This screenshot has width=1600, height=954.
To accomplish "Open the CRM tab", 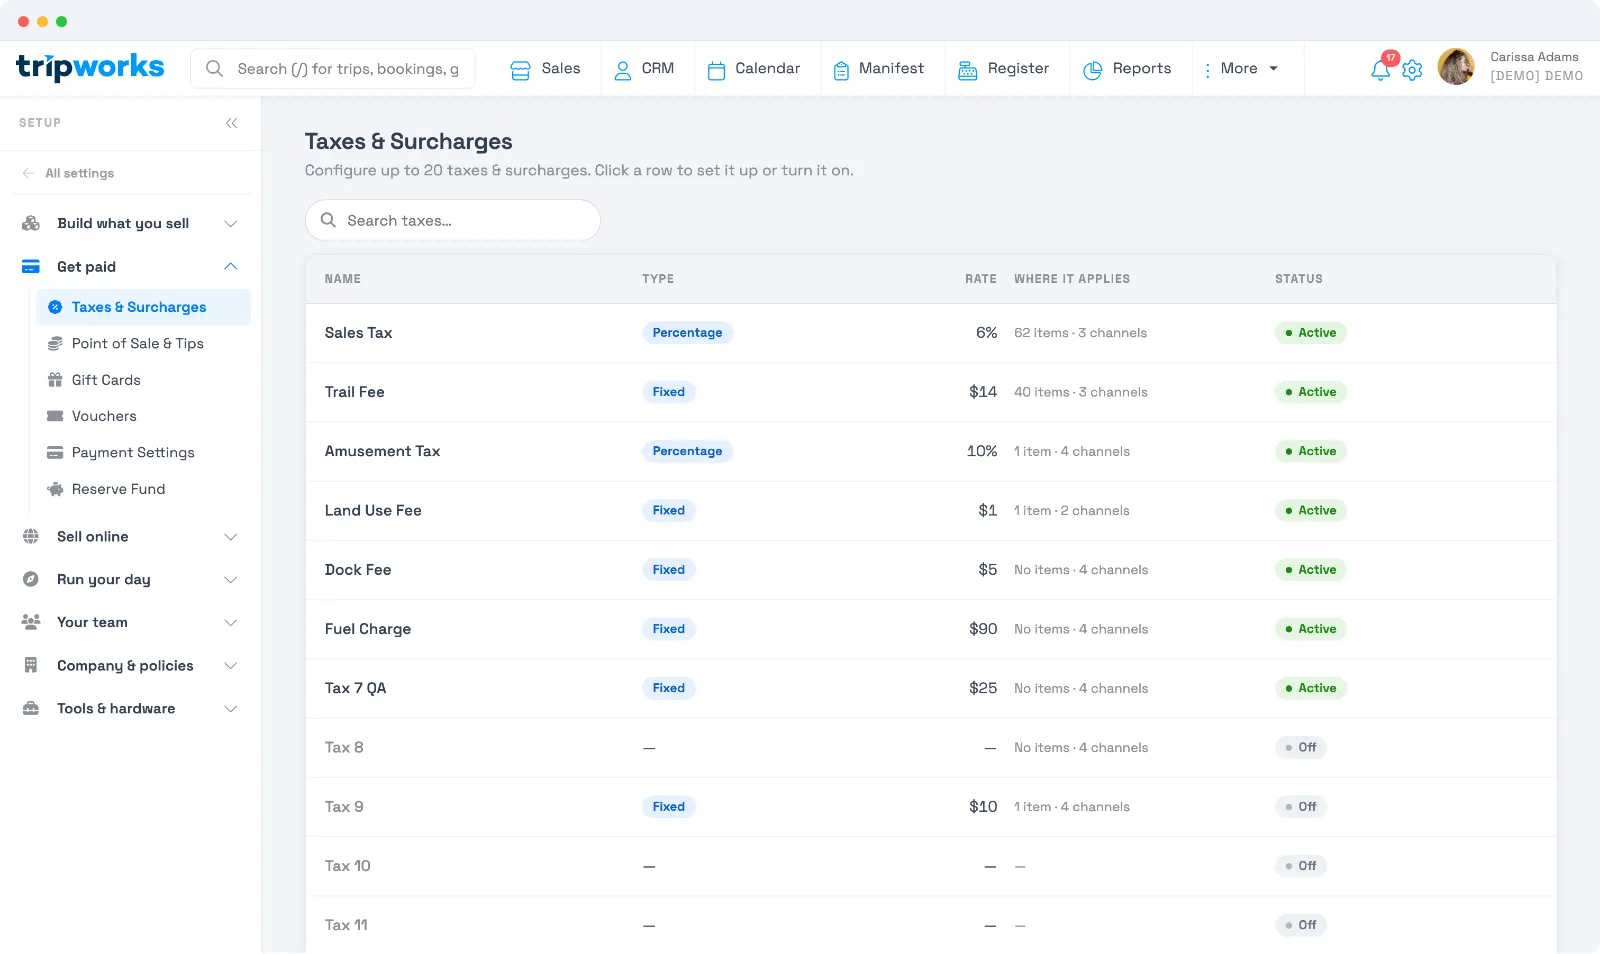I will click(x=644, y=69).
